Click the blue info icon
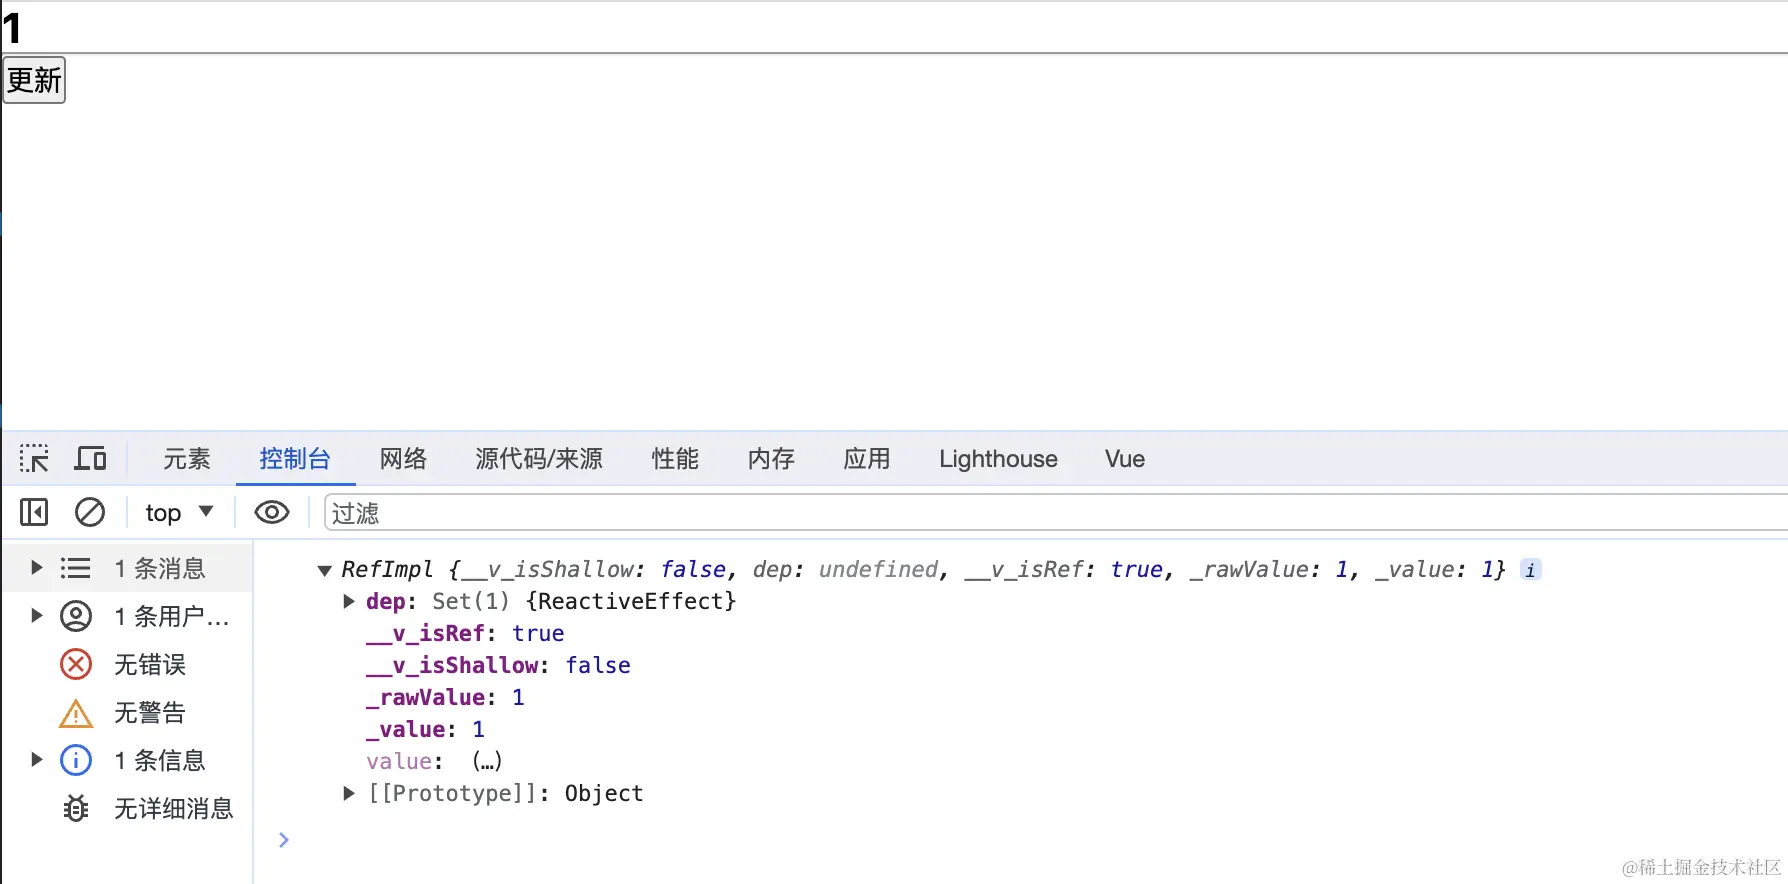This screenshot has width=1788, height=884. tap(76, 760)
